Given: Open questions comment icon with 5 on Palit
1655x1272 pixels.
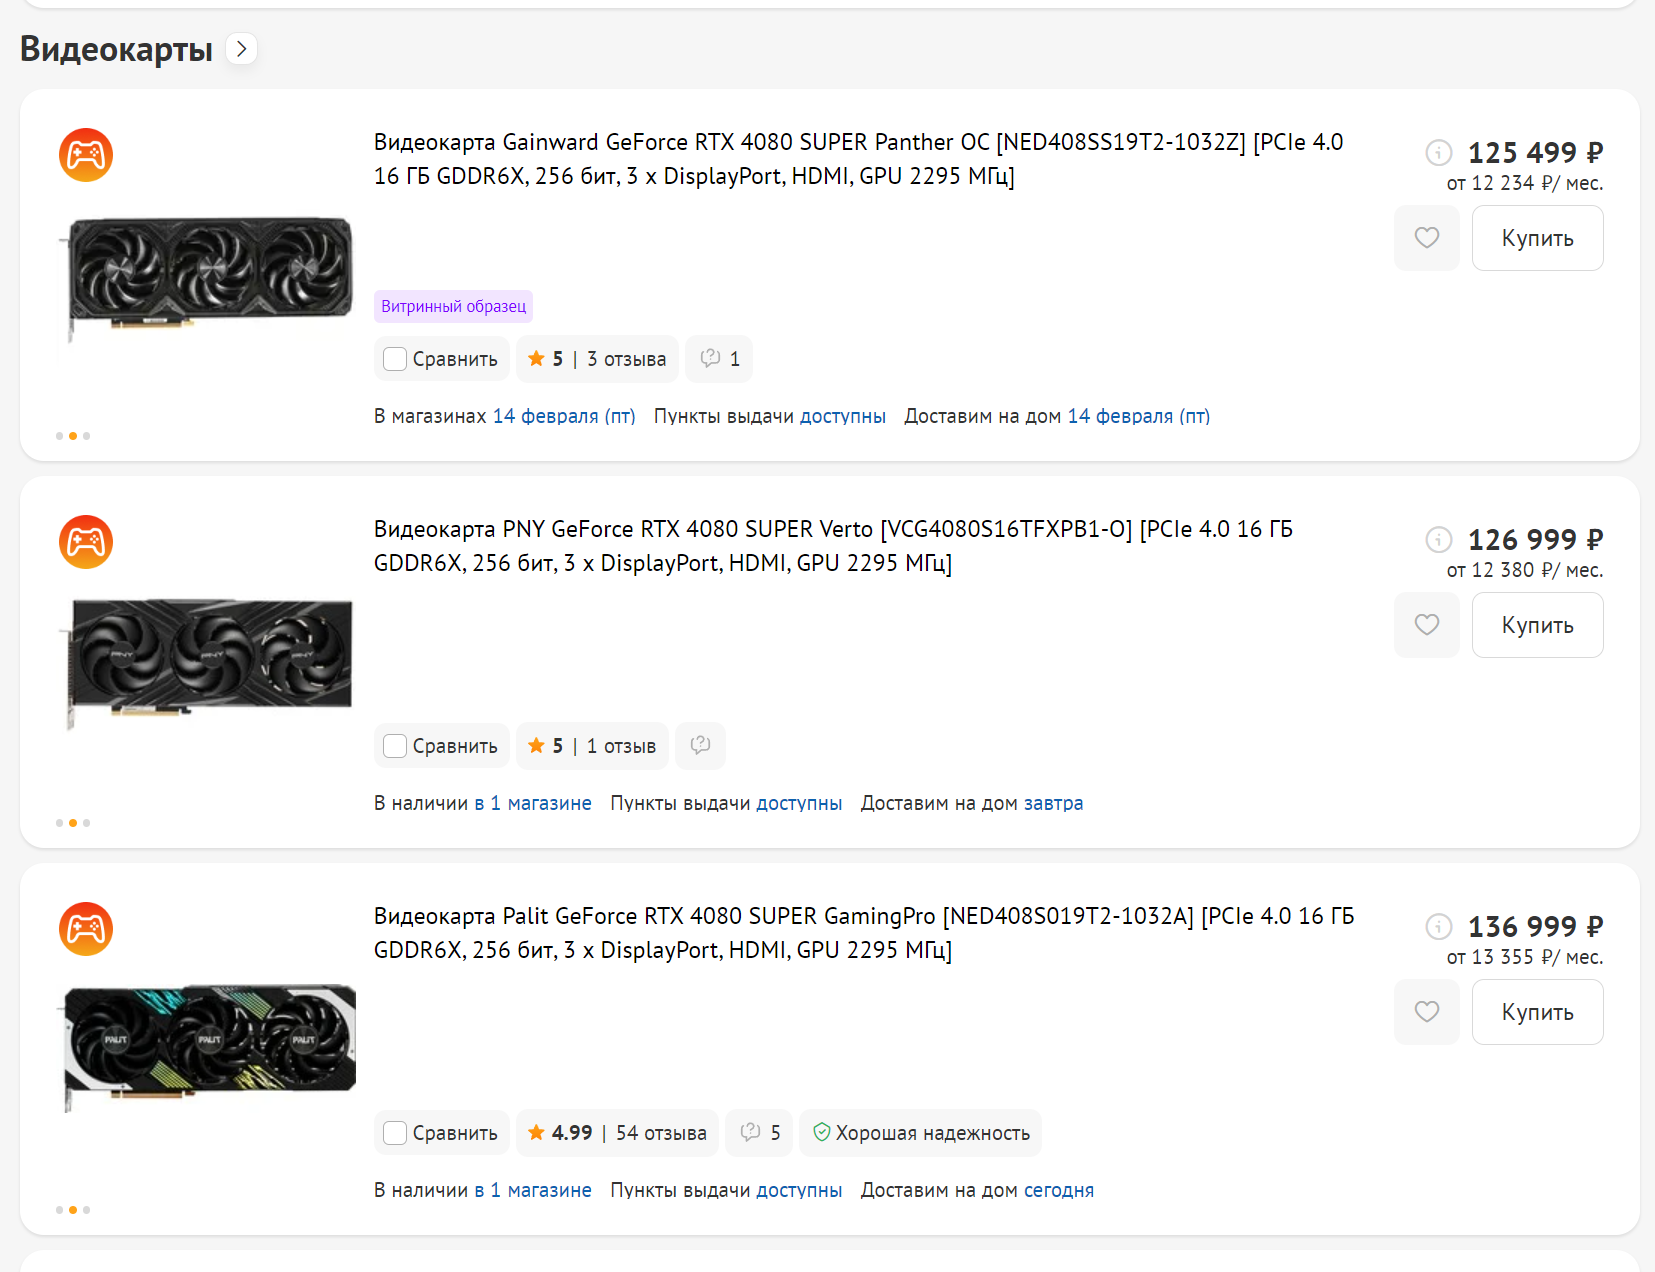Looking at the screenshot, I should coord(759,1133).
